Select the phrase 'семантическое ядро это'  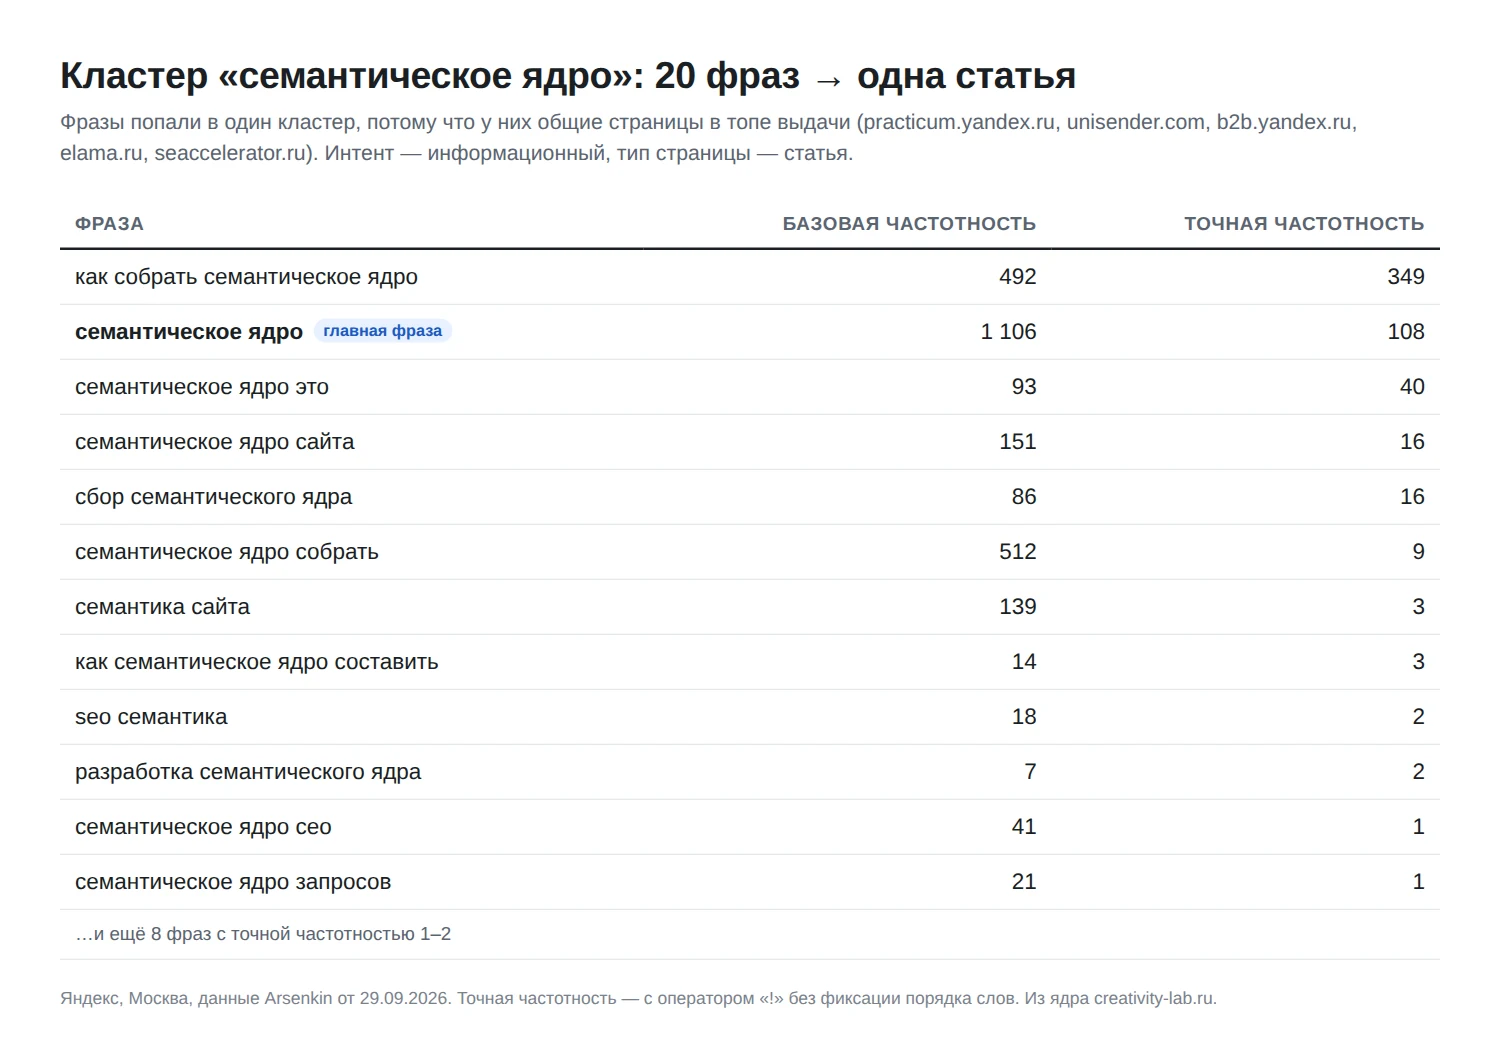click(x=202, y=387)
